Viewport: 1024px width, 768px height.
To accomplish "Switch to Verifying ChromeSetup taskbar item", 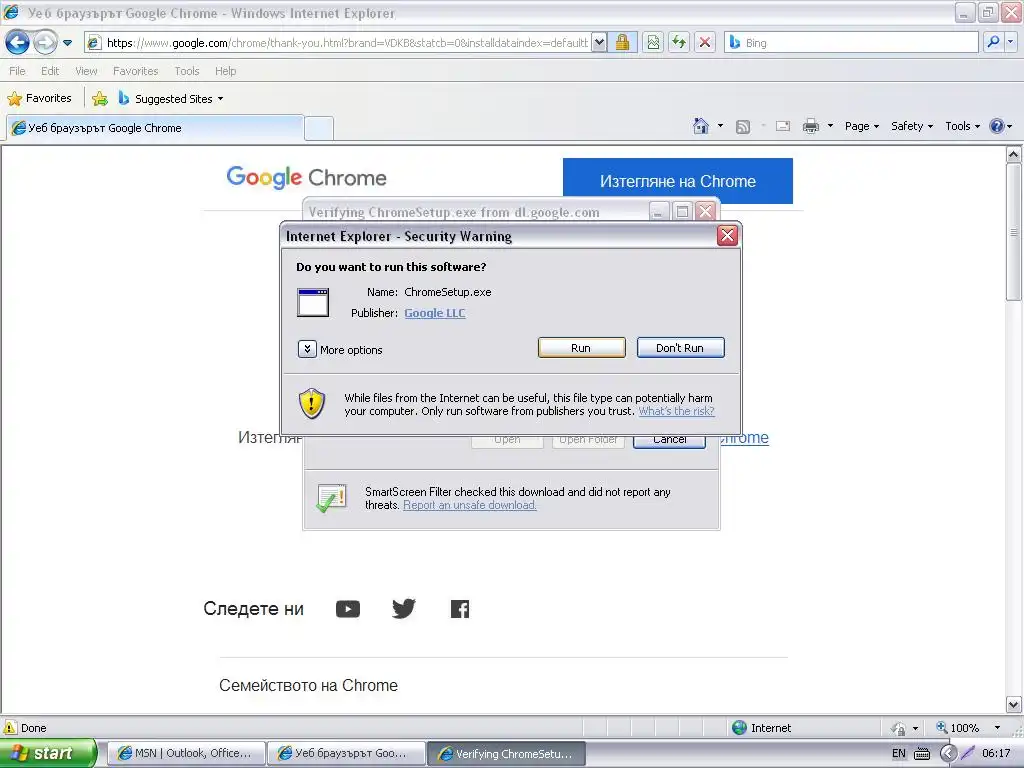I will click(506, 754).
